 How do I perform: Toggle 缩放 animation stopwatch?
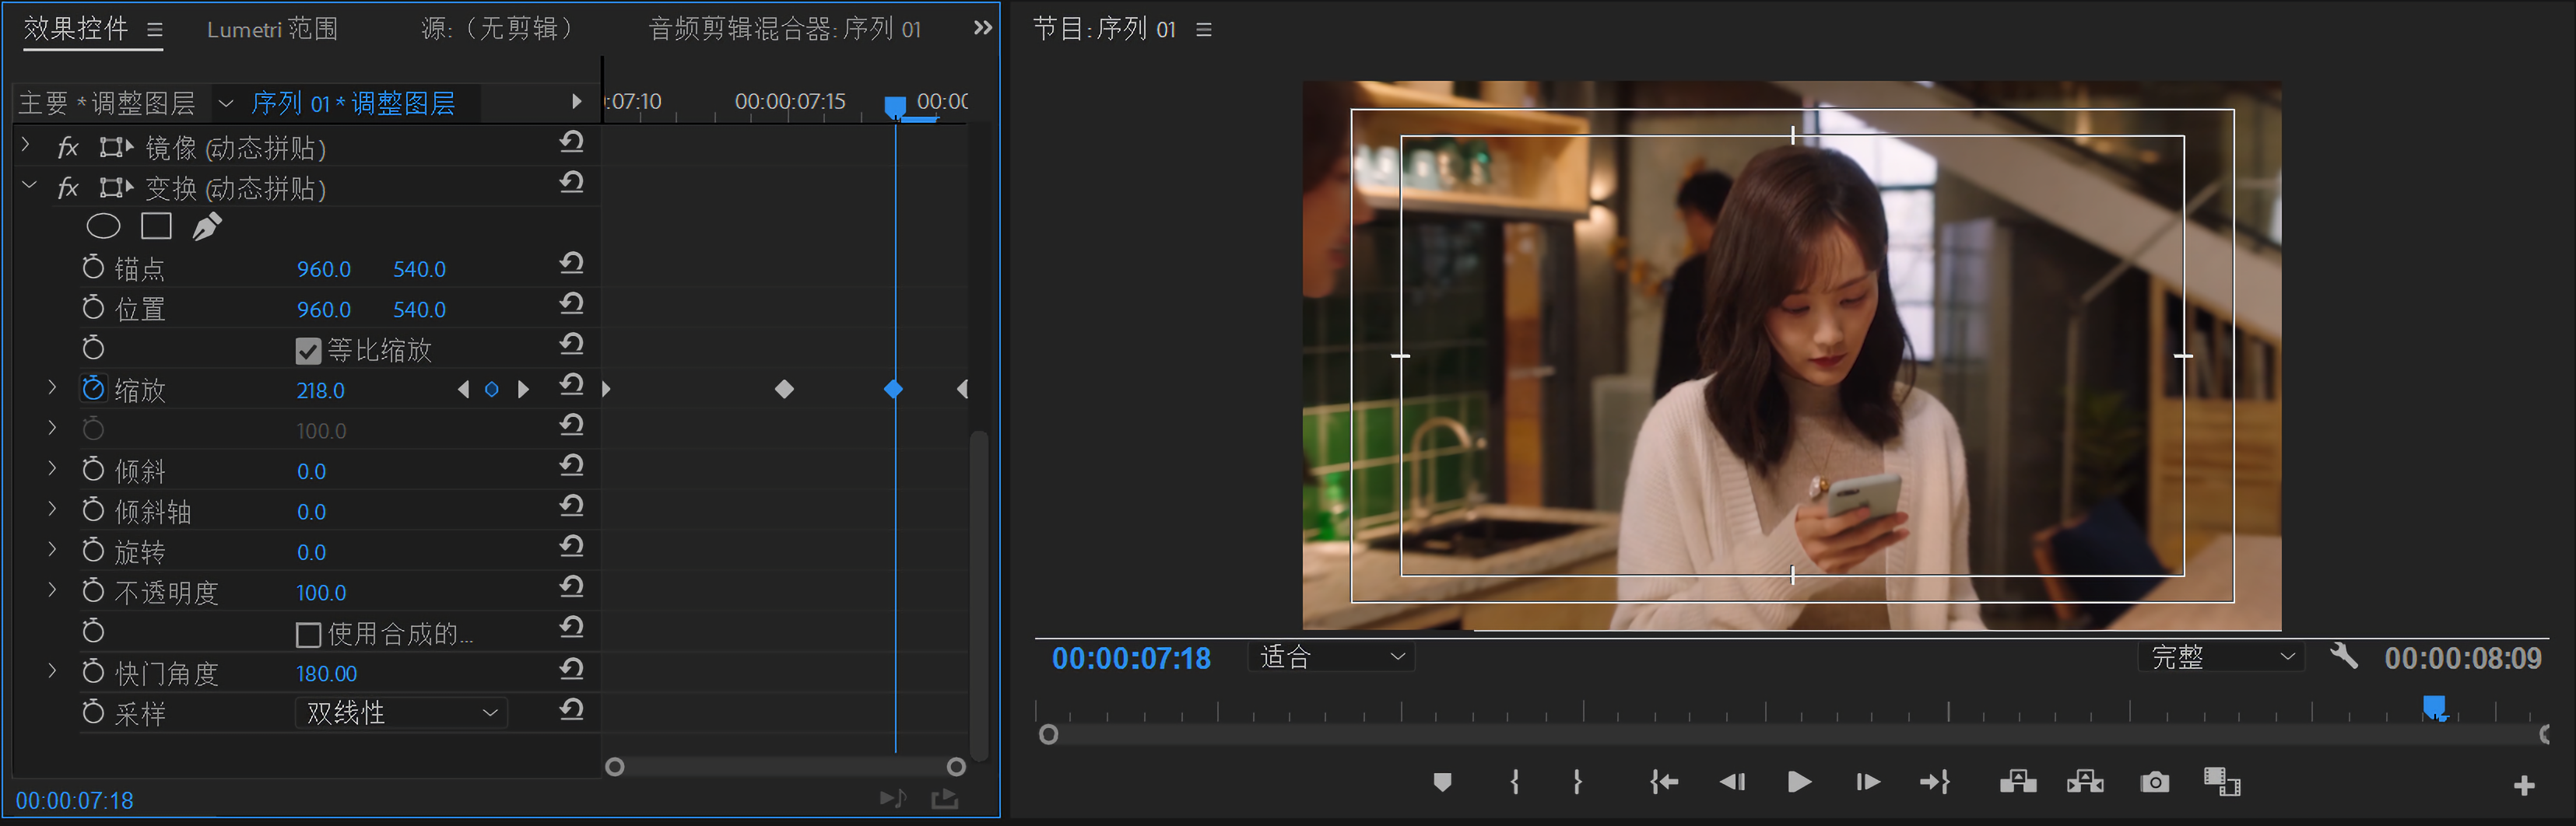[x=93, y=389]
